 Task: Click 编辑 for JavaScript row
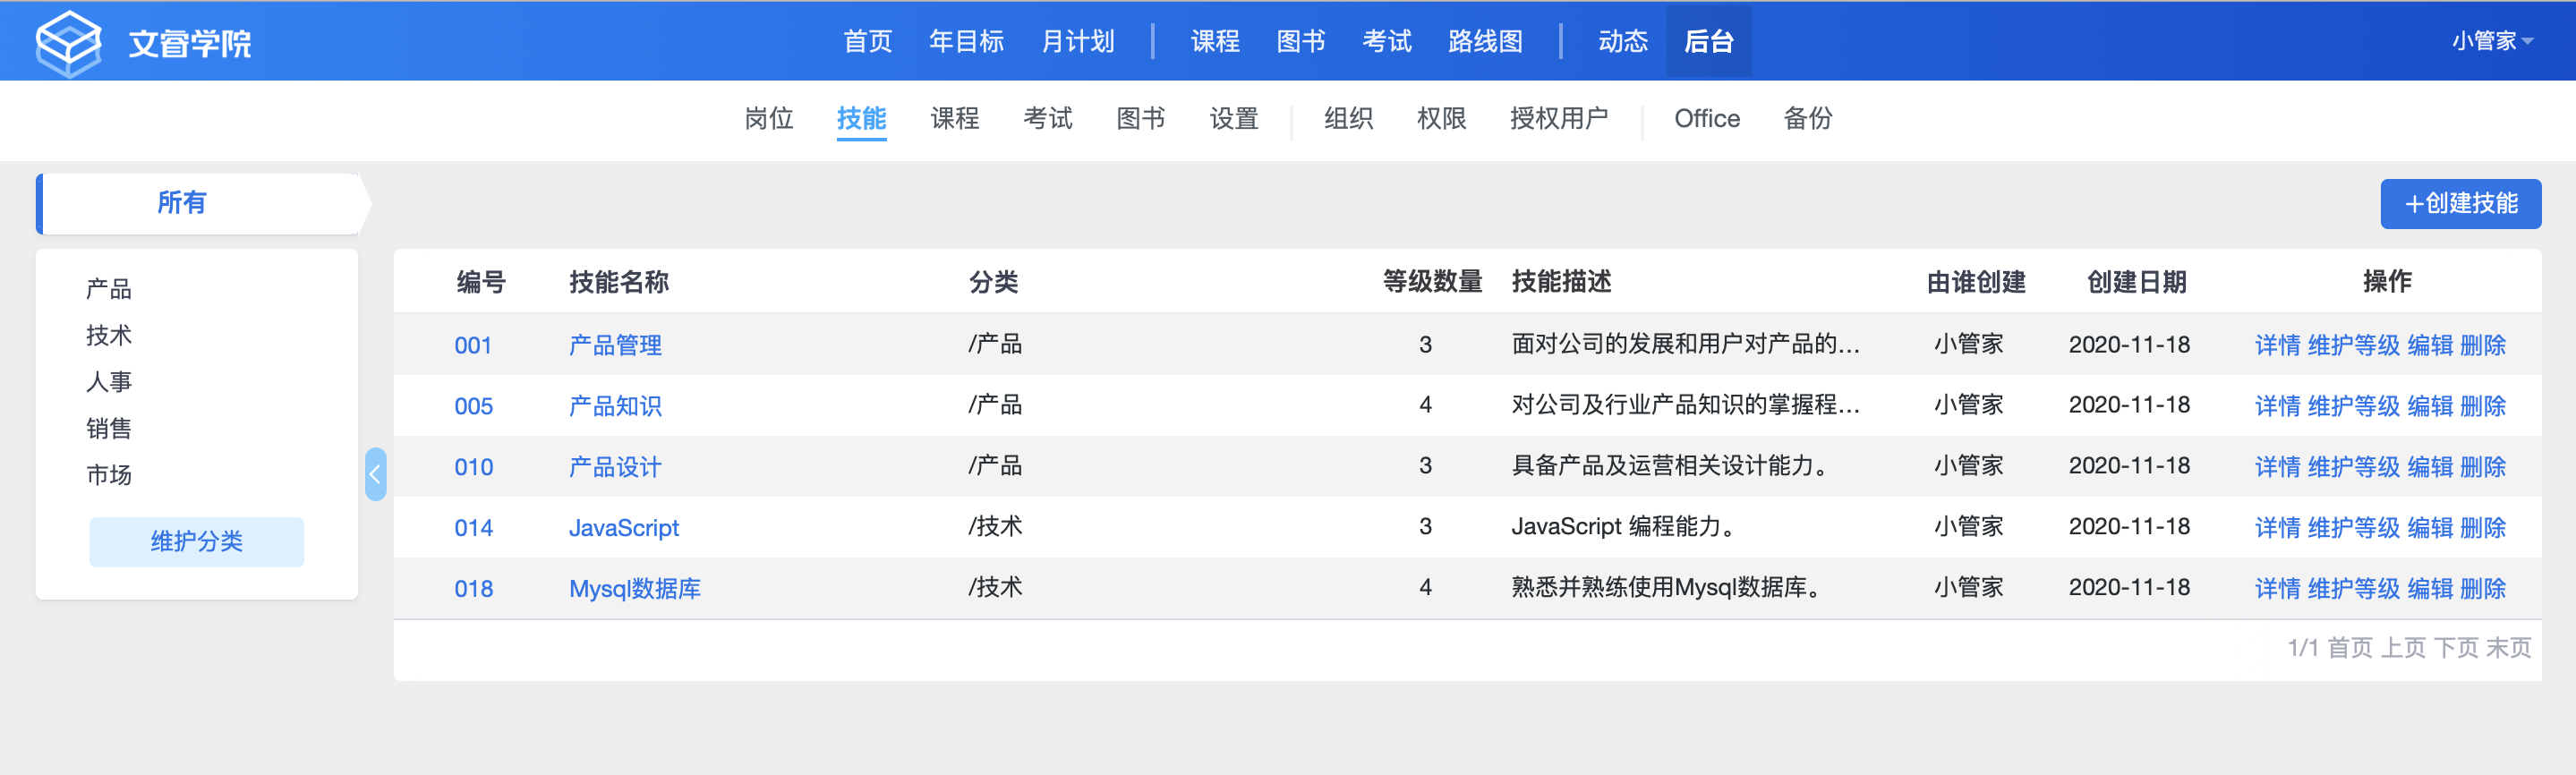click(x=2429, y=529)
